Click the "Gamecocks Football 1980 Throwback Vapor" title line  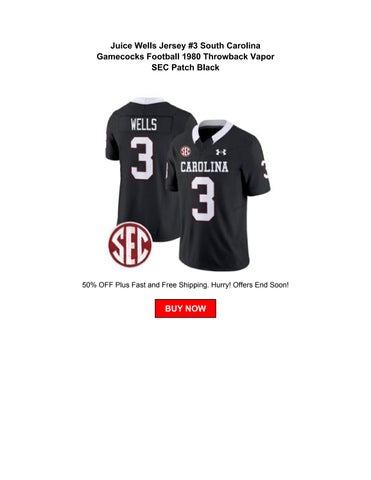click(185, 56)
